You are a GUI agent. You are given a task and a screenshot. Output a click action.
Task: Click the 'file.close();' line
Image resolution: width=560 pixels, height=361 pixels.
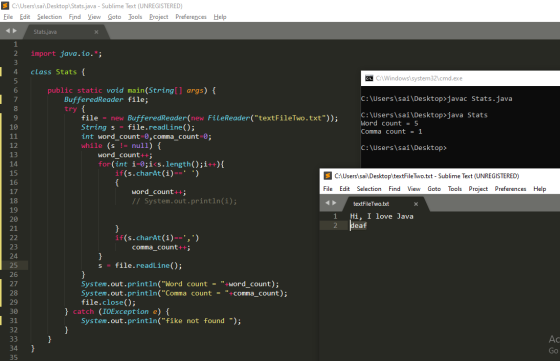(109, 302)
